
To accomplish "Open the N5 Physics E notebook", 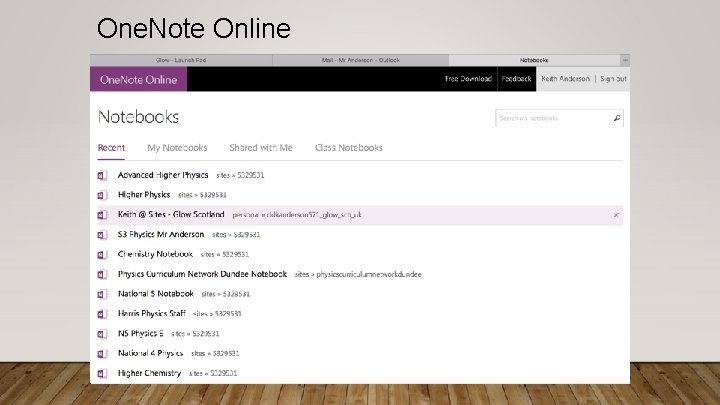I will point(141,333).
